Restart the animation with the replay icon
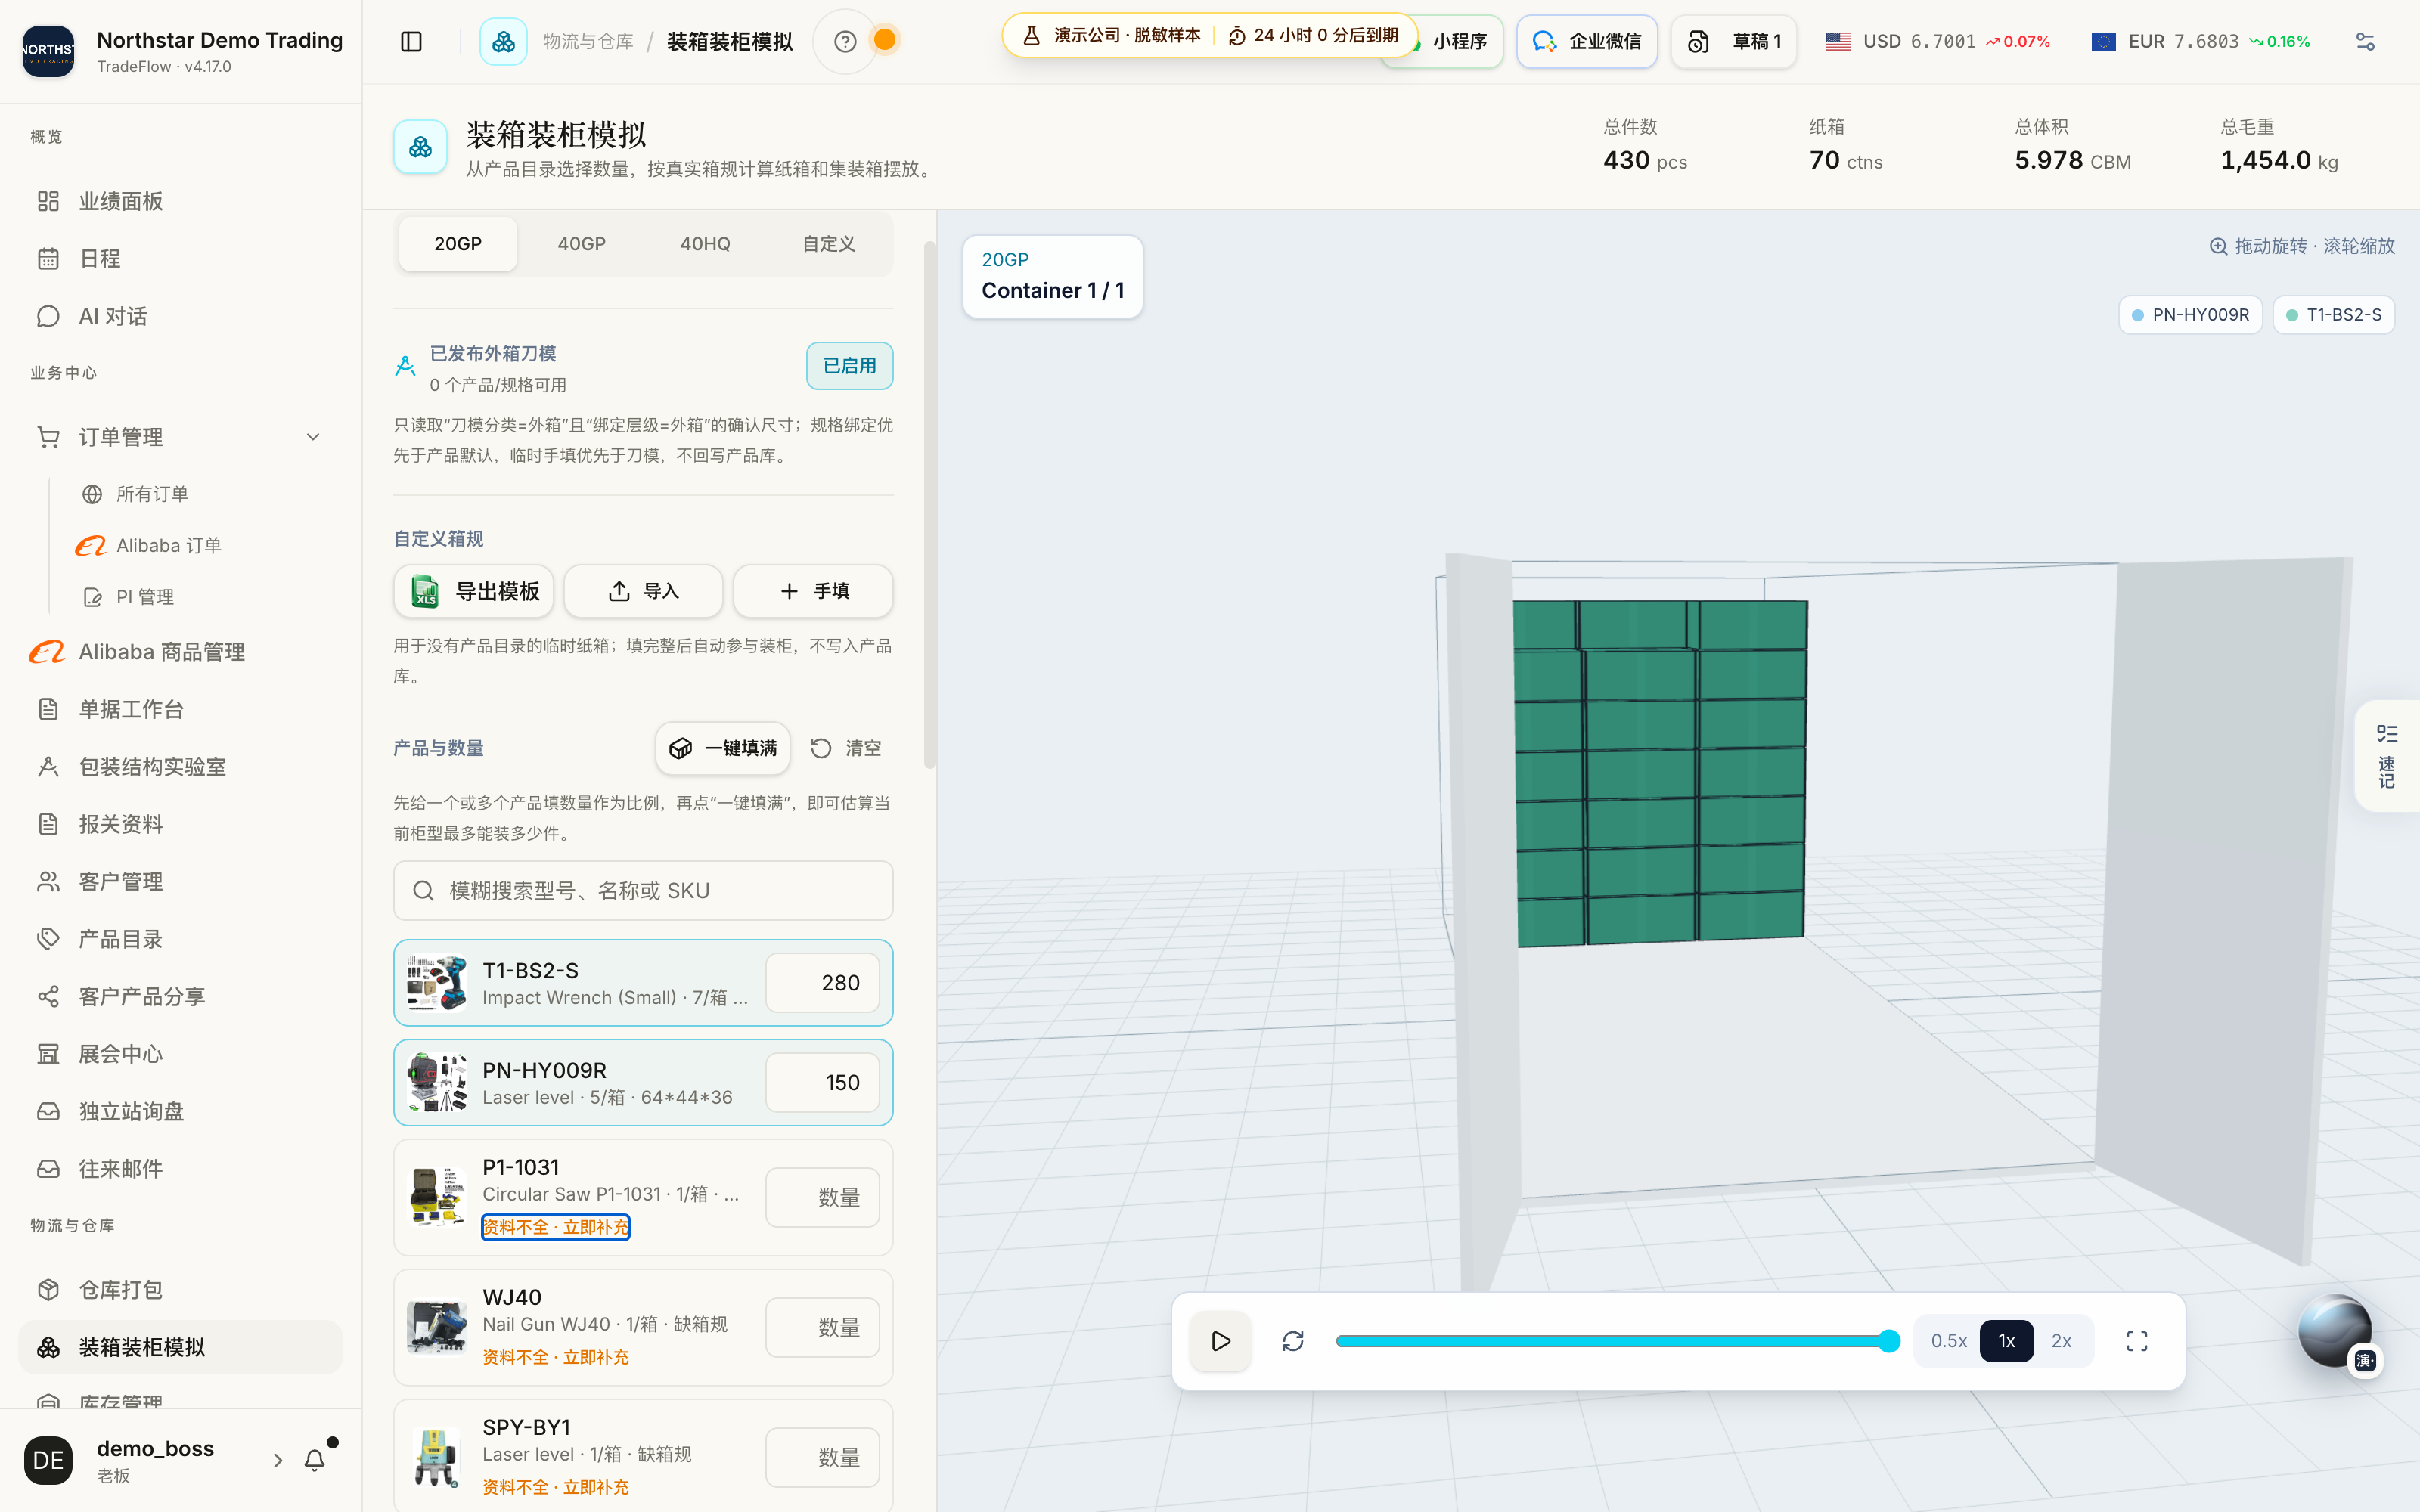This screenshot has height=1512, width=2420. click(x=1293, y=1341)
